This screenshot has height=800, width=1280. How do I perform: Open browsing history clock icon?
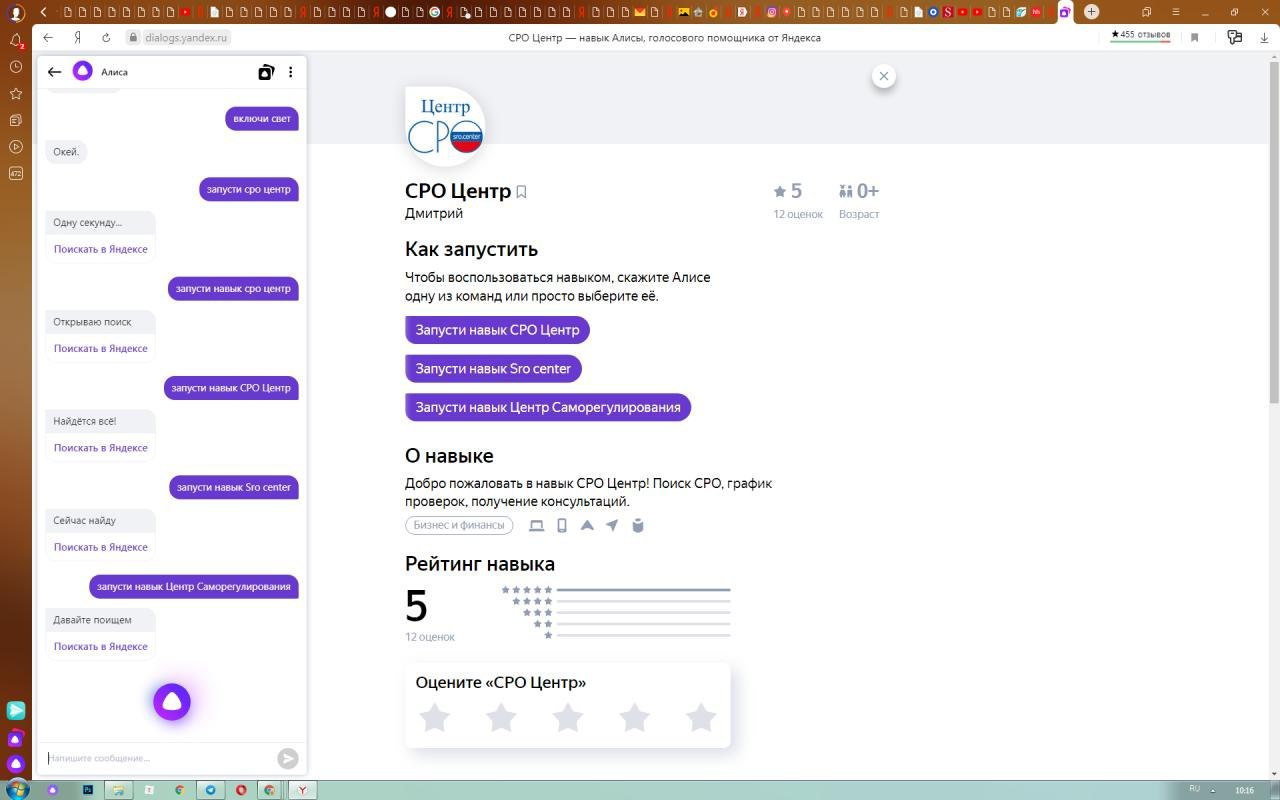click(16, 66)
